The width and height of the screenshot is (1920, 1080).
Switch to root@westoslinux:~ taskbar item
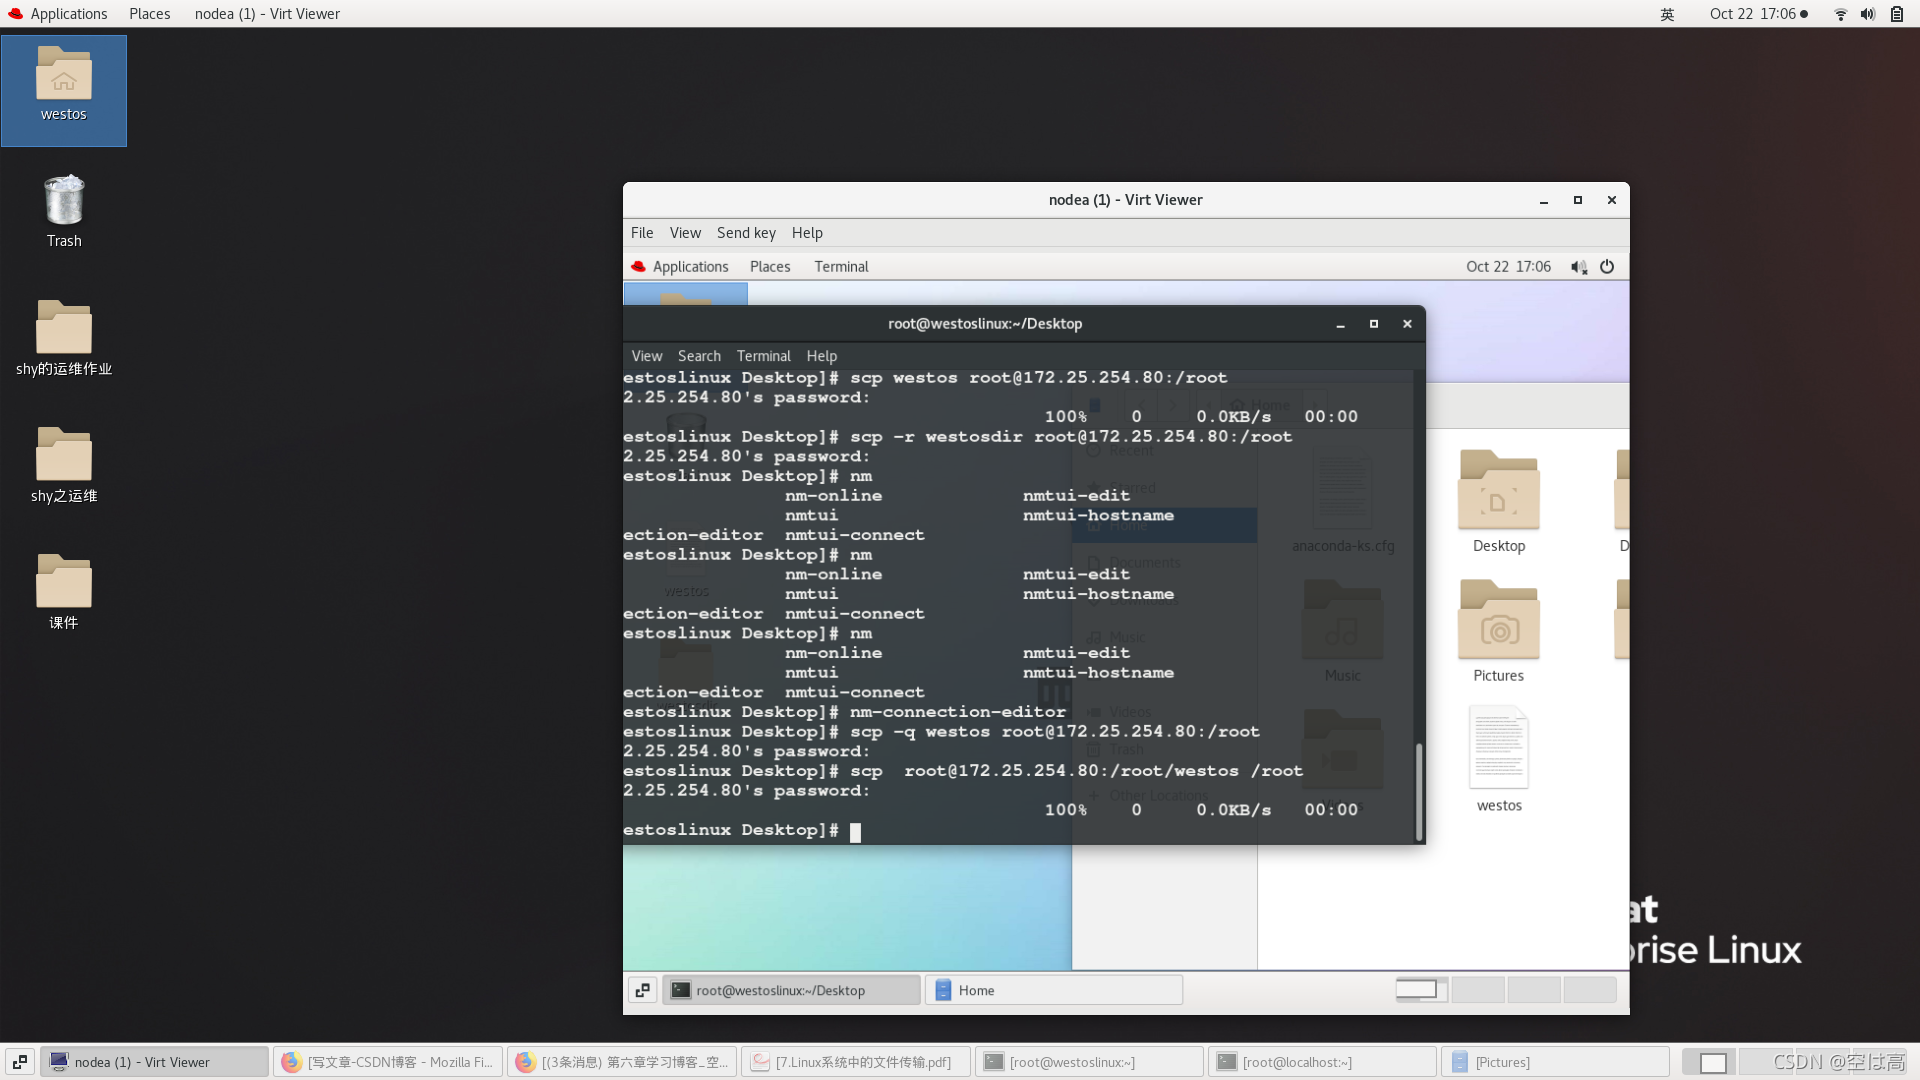pyautogui.click(x=1089, y=1062)
